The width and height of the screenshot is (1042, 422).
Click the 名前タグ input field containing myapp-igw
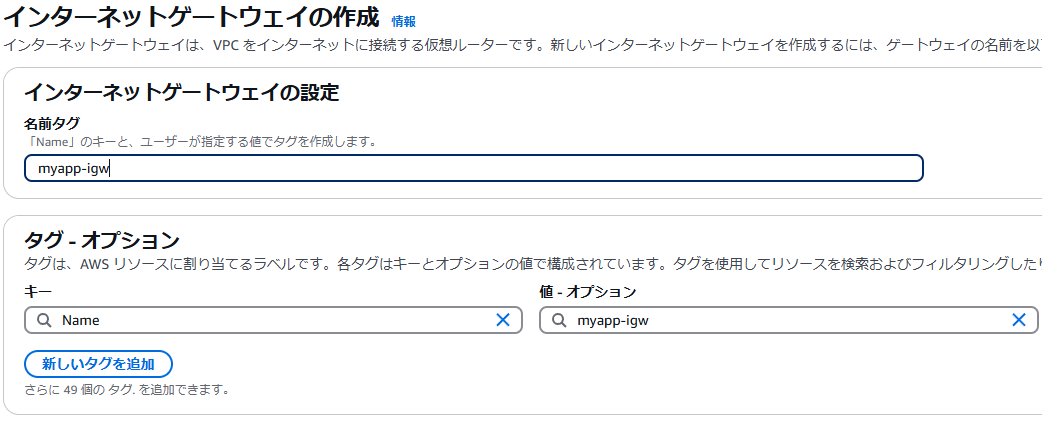(474, 168)
